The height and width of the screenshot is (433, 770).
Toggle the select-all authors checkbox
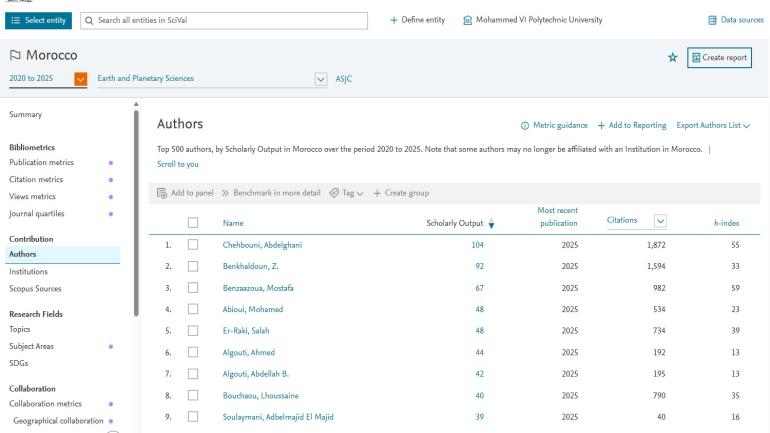coord(194,222)
